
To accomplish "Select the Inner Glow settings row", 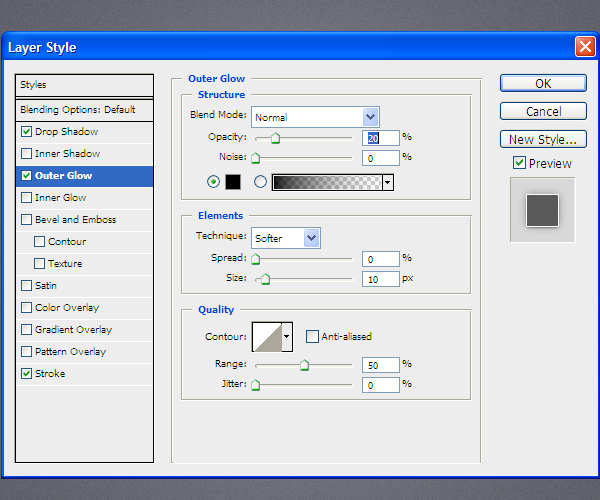I will 85,198.
